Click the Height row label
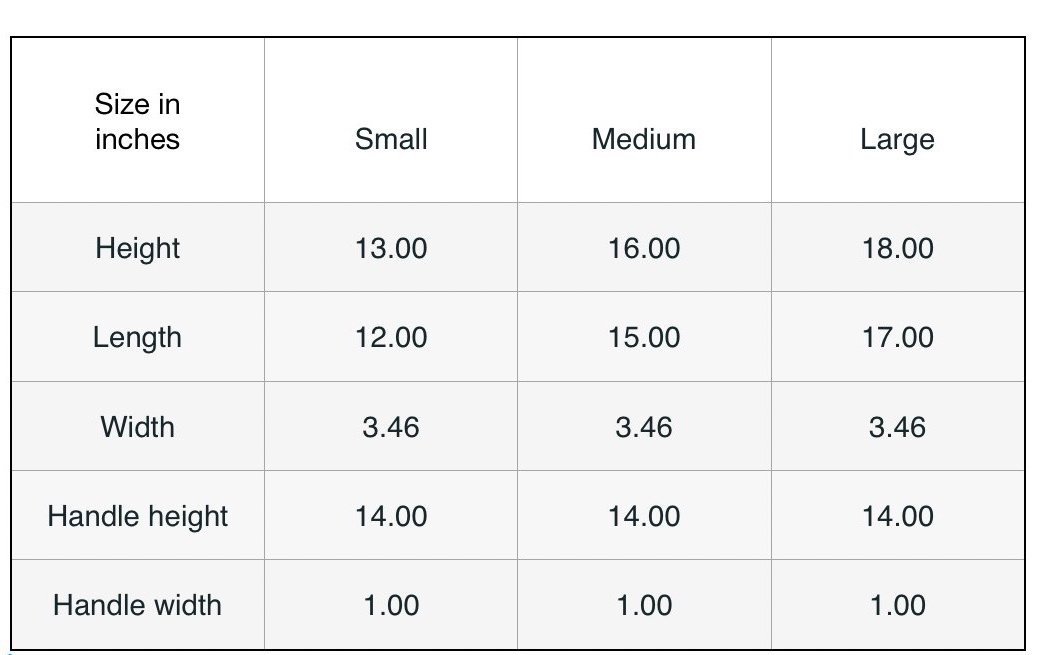The width and height of the screenshot is (1047, 655). point(138,248)
